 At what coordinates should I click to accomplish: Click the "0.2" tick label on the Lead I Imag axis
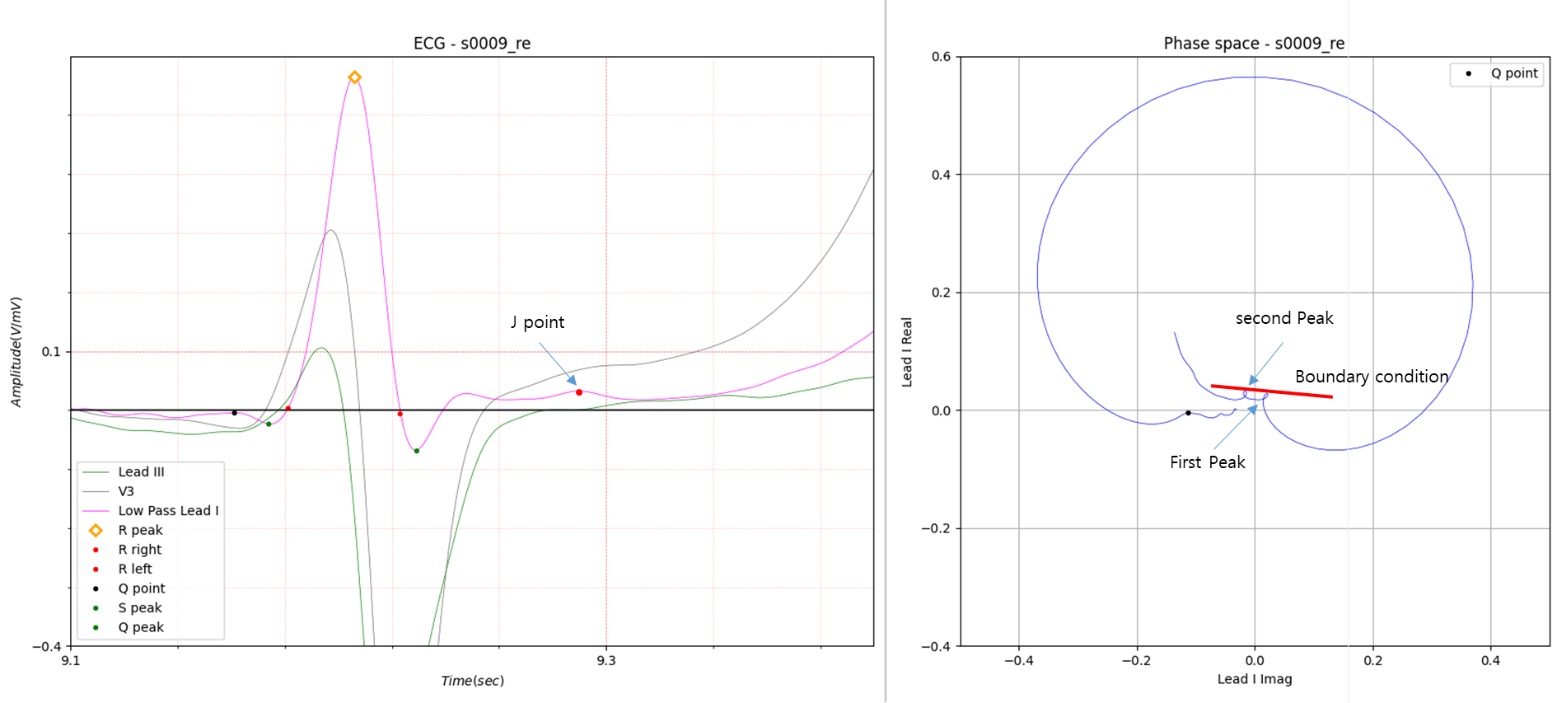[1372, 660]
